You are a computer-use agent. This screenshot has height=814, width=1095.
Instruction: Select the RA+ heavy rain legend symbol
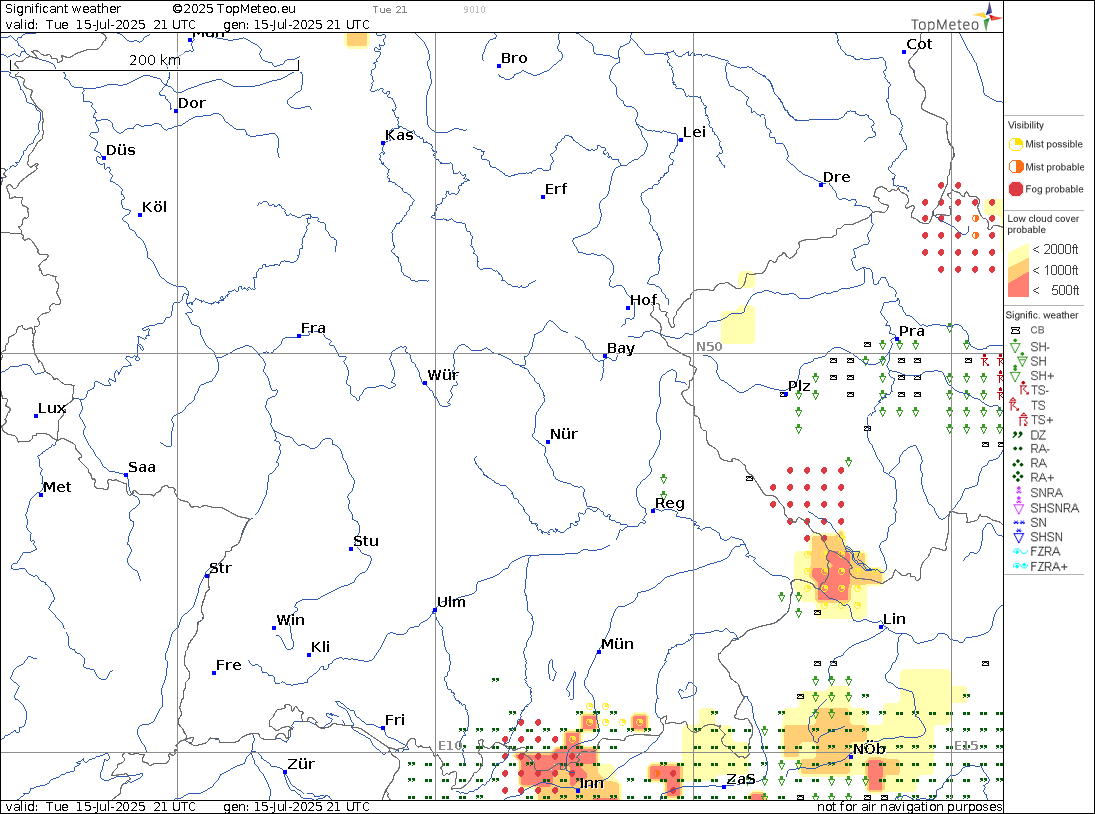point(1017,478)
